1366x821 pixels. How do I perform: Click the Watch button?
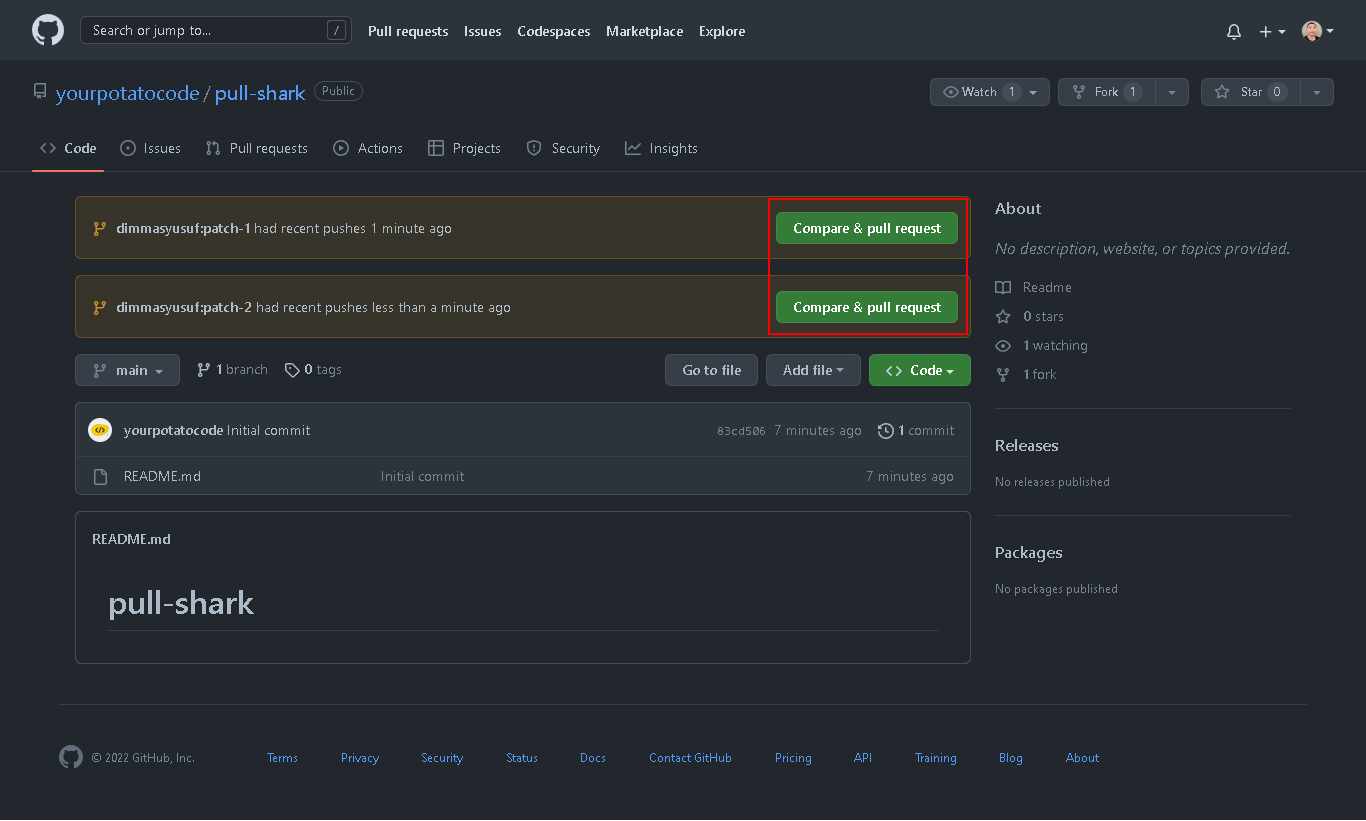coord(989,92)
